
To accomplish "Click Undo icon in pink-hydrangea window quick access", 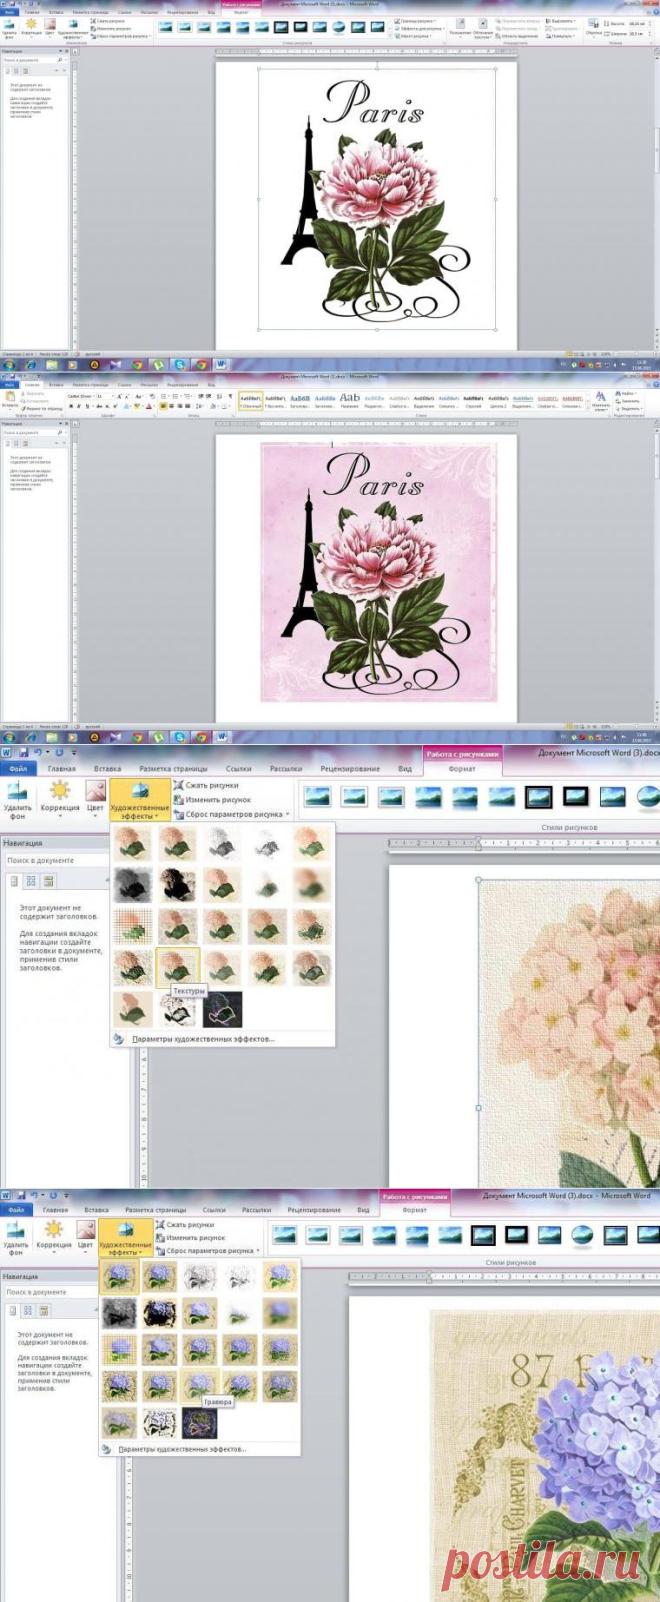I will tap(40, 751).
